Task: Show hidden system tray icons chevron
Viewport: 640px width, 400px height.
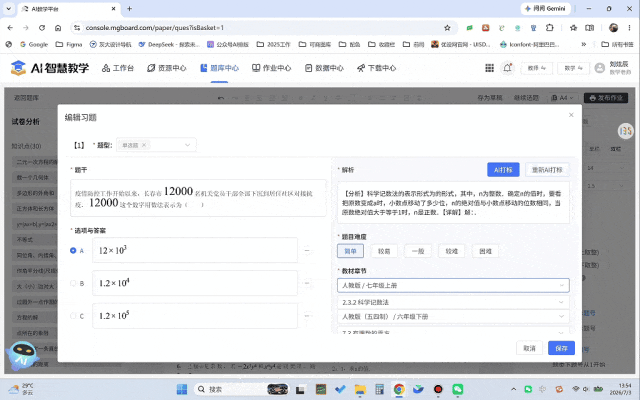Action: (513, 389)
